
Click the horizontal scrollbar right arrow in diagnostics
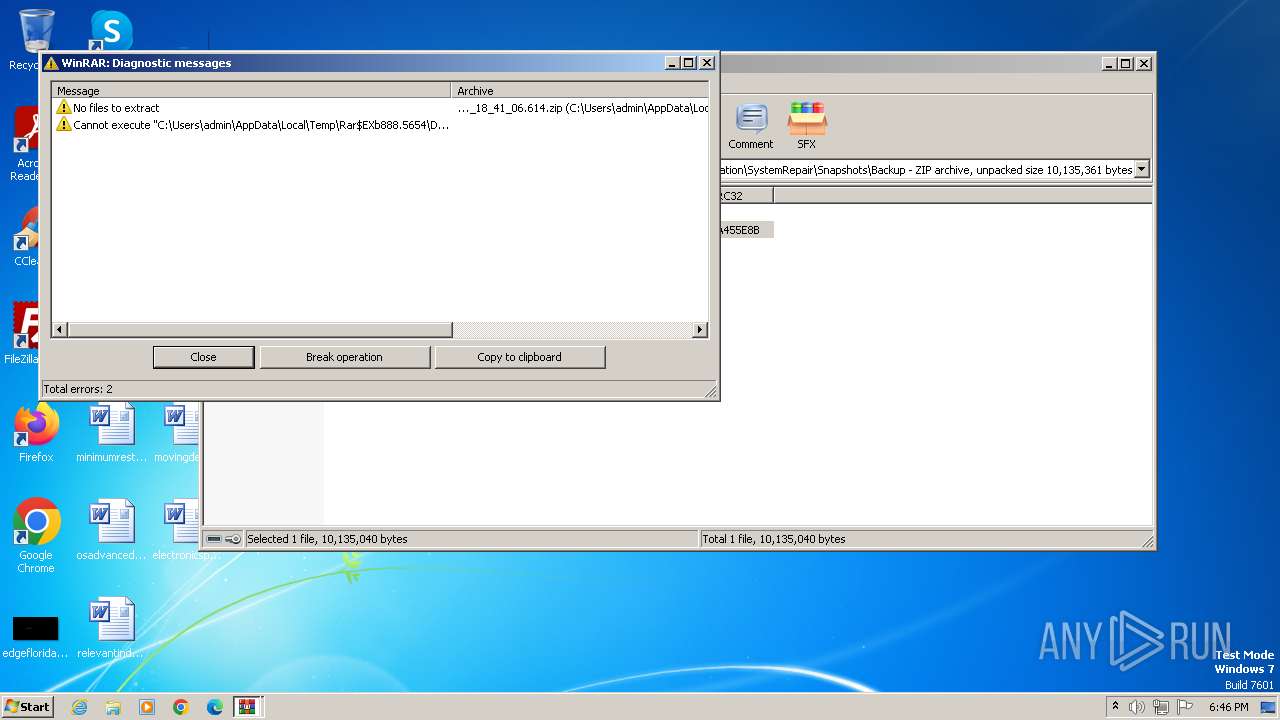[x=700, y=330]
